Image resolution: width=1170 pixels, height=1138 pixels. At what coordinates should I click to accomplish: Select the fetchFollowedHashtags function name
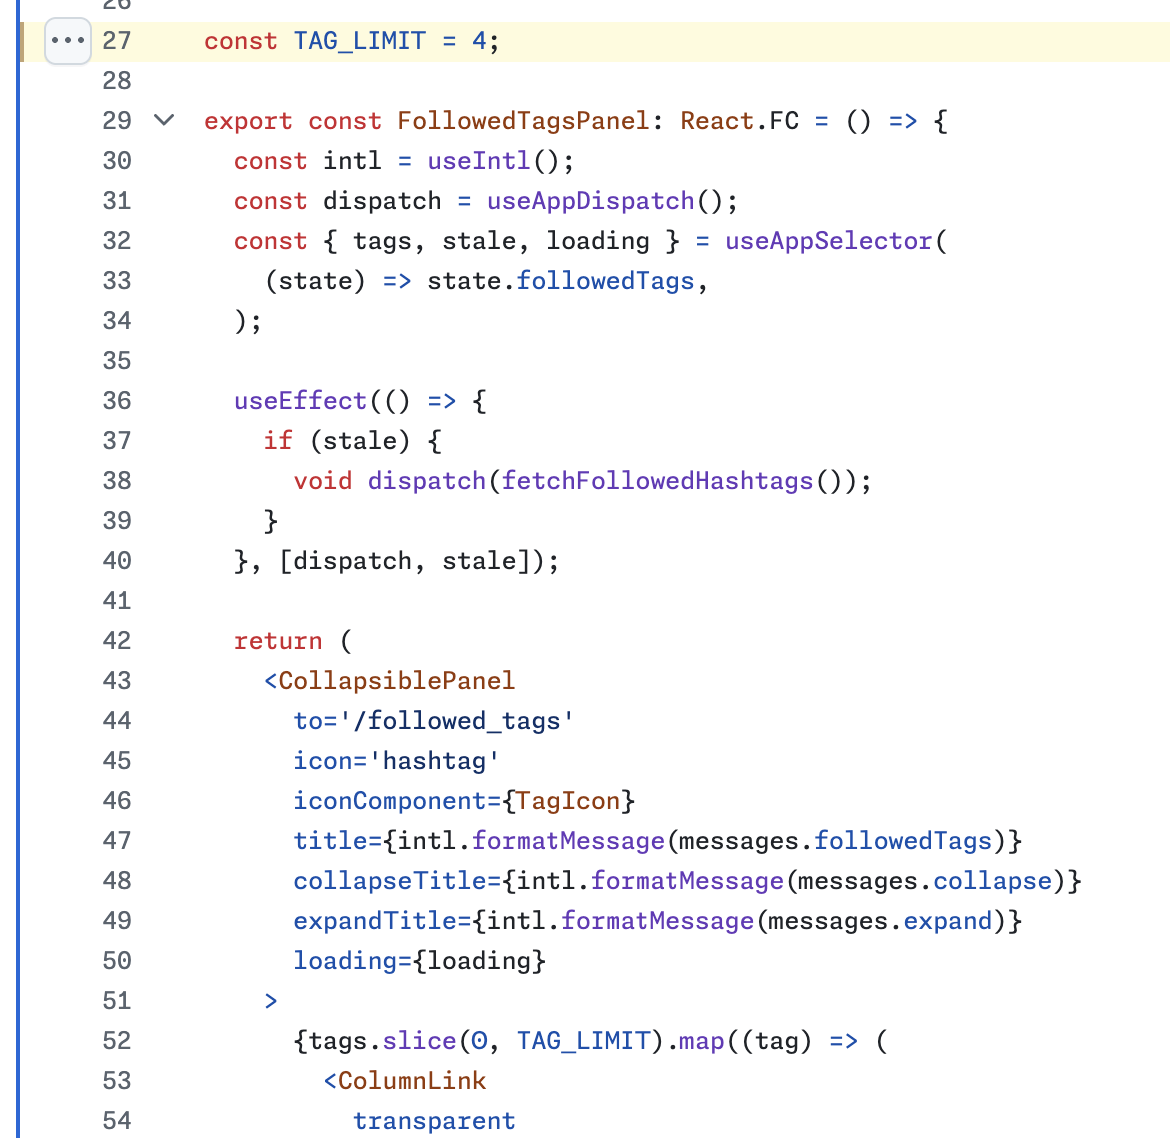tap(657, 481)
